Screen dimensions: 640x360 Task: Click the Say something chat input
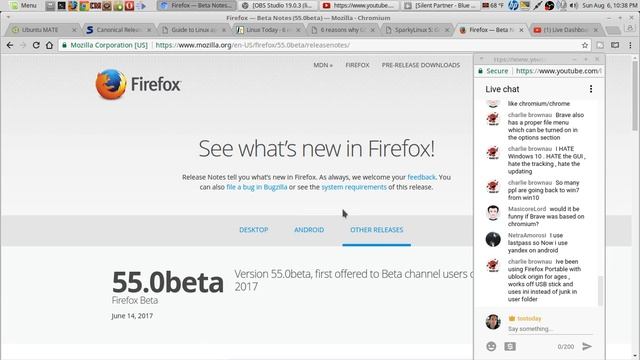[x=549, y=329]
